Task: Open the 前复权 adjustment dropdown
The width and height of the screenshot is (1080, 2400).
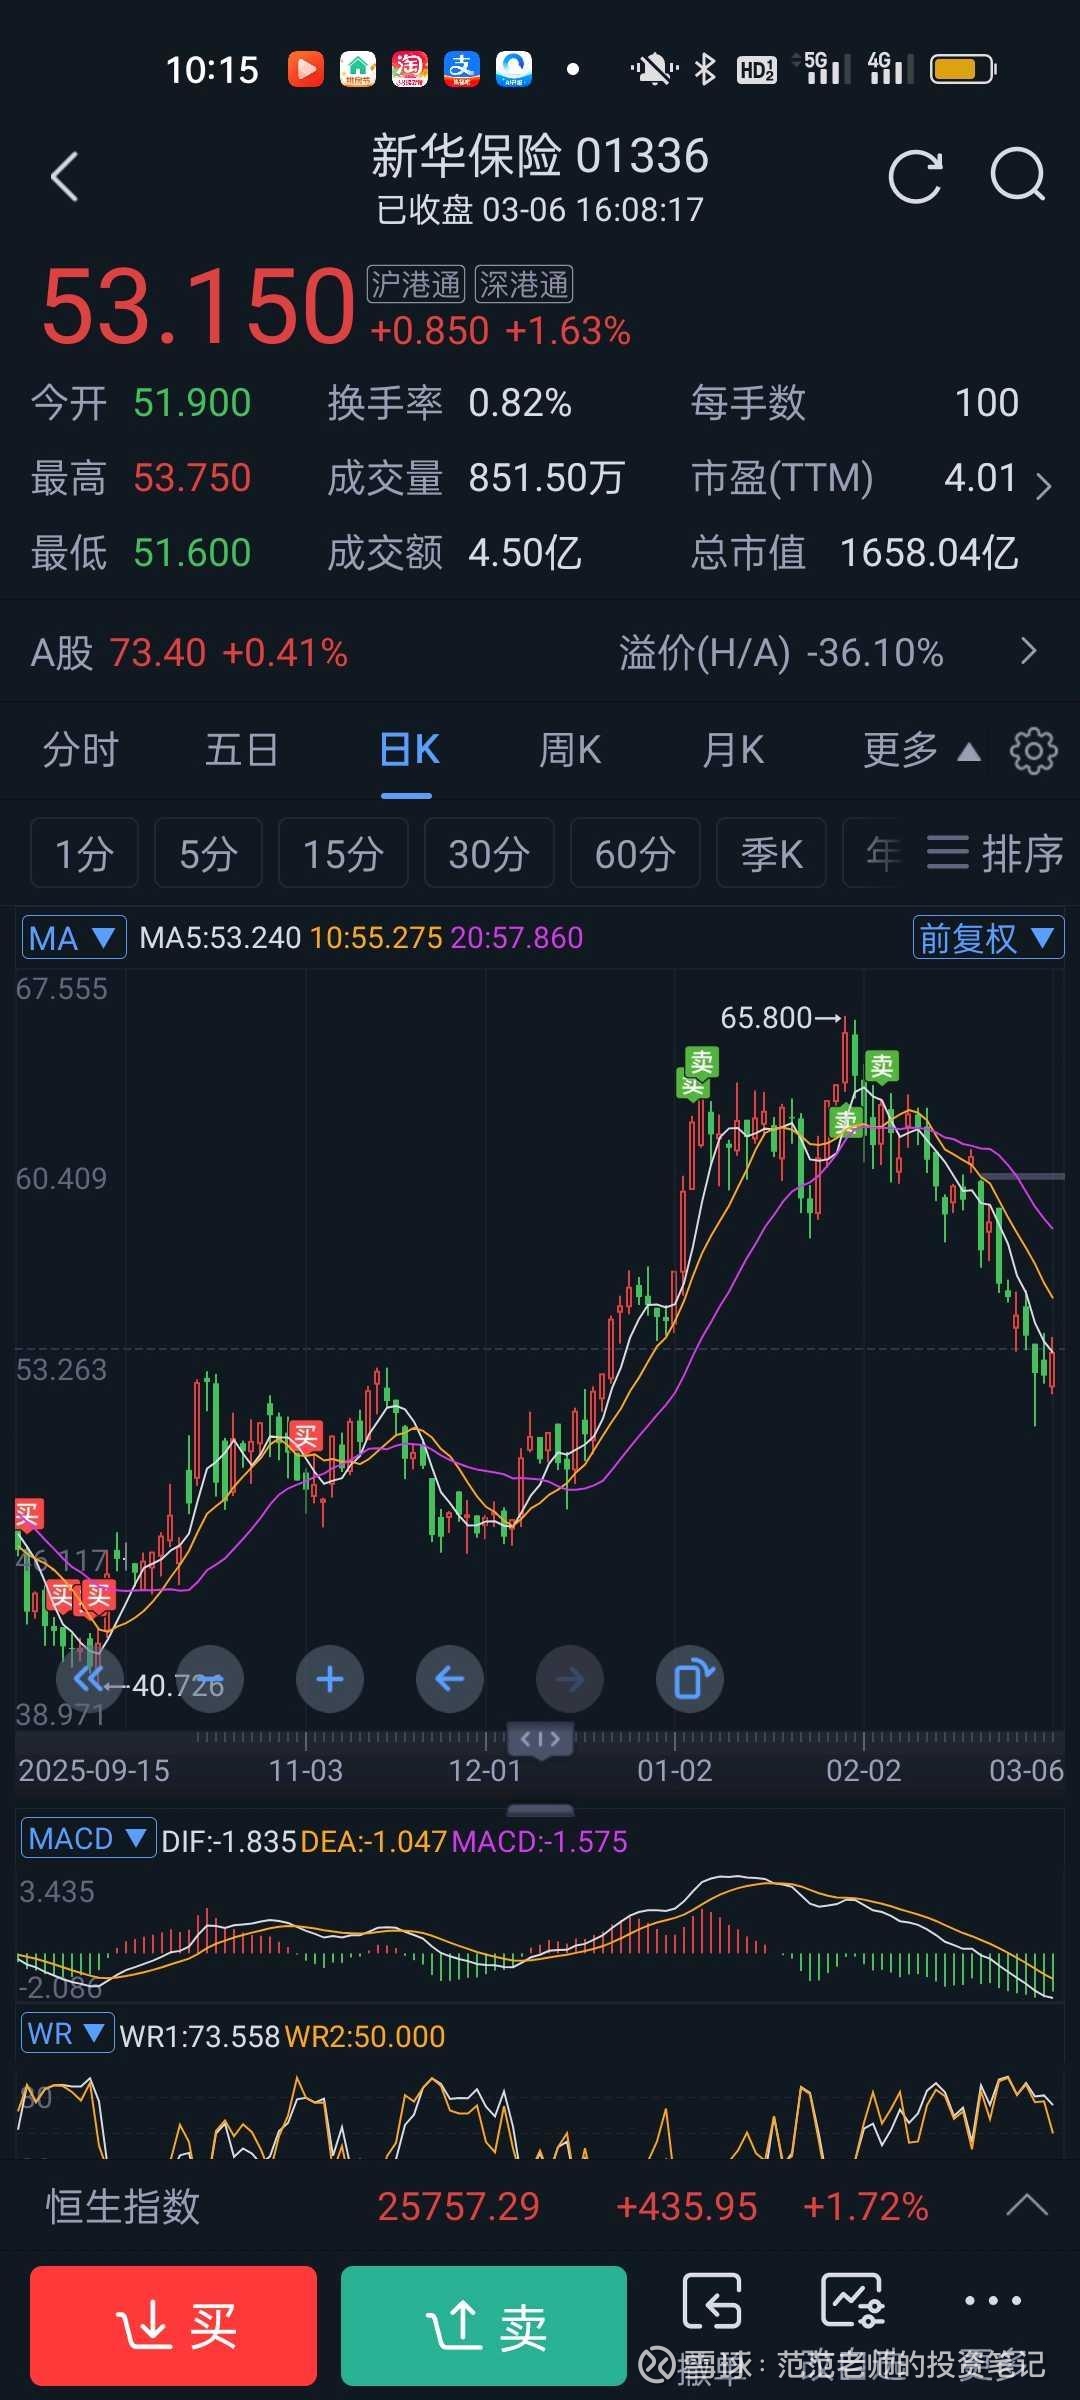Action: click(x=988, y=938)
